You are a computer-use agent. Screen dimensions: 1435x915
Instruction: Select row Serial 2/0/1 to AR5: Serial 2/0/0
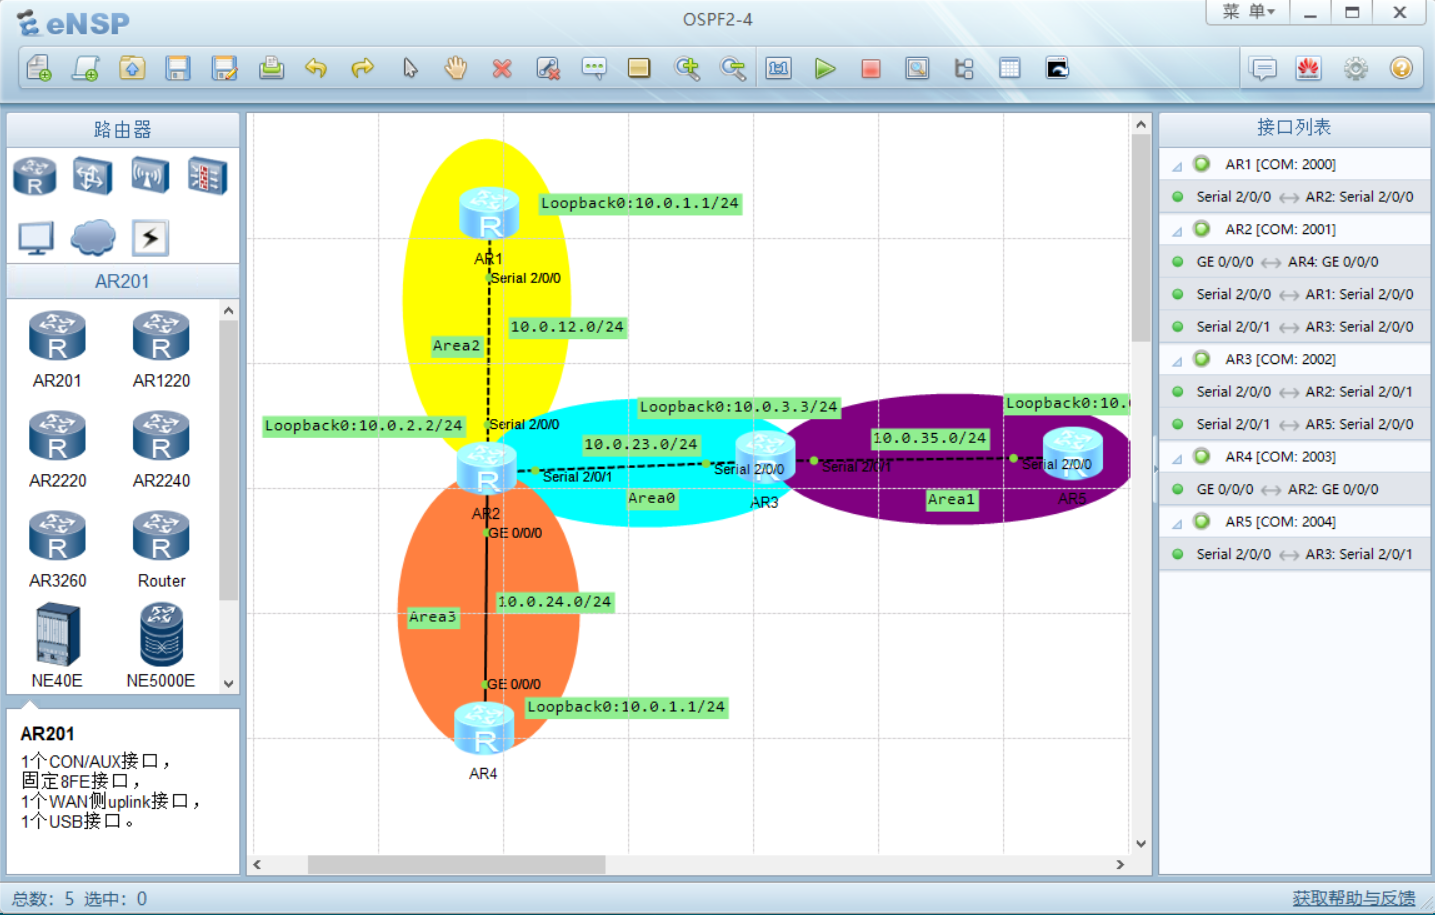click(x=1294, y=424)
